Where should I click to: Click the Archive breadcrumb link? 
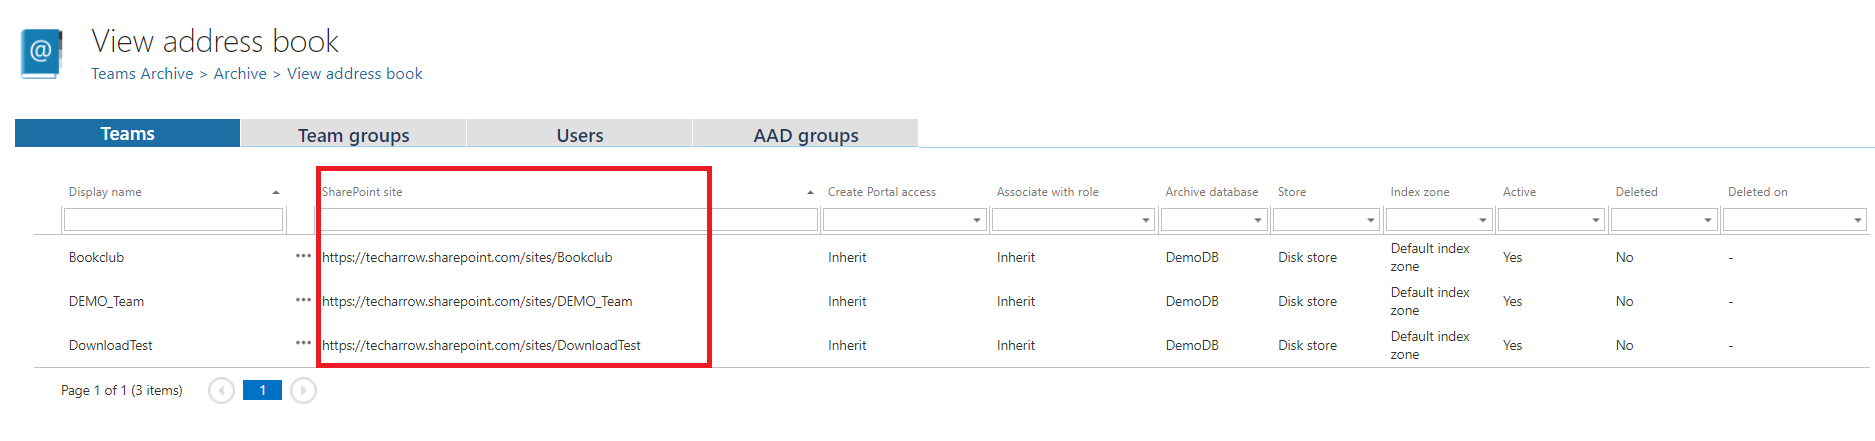(240, 74)
